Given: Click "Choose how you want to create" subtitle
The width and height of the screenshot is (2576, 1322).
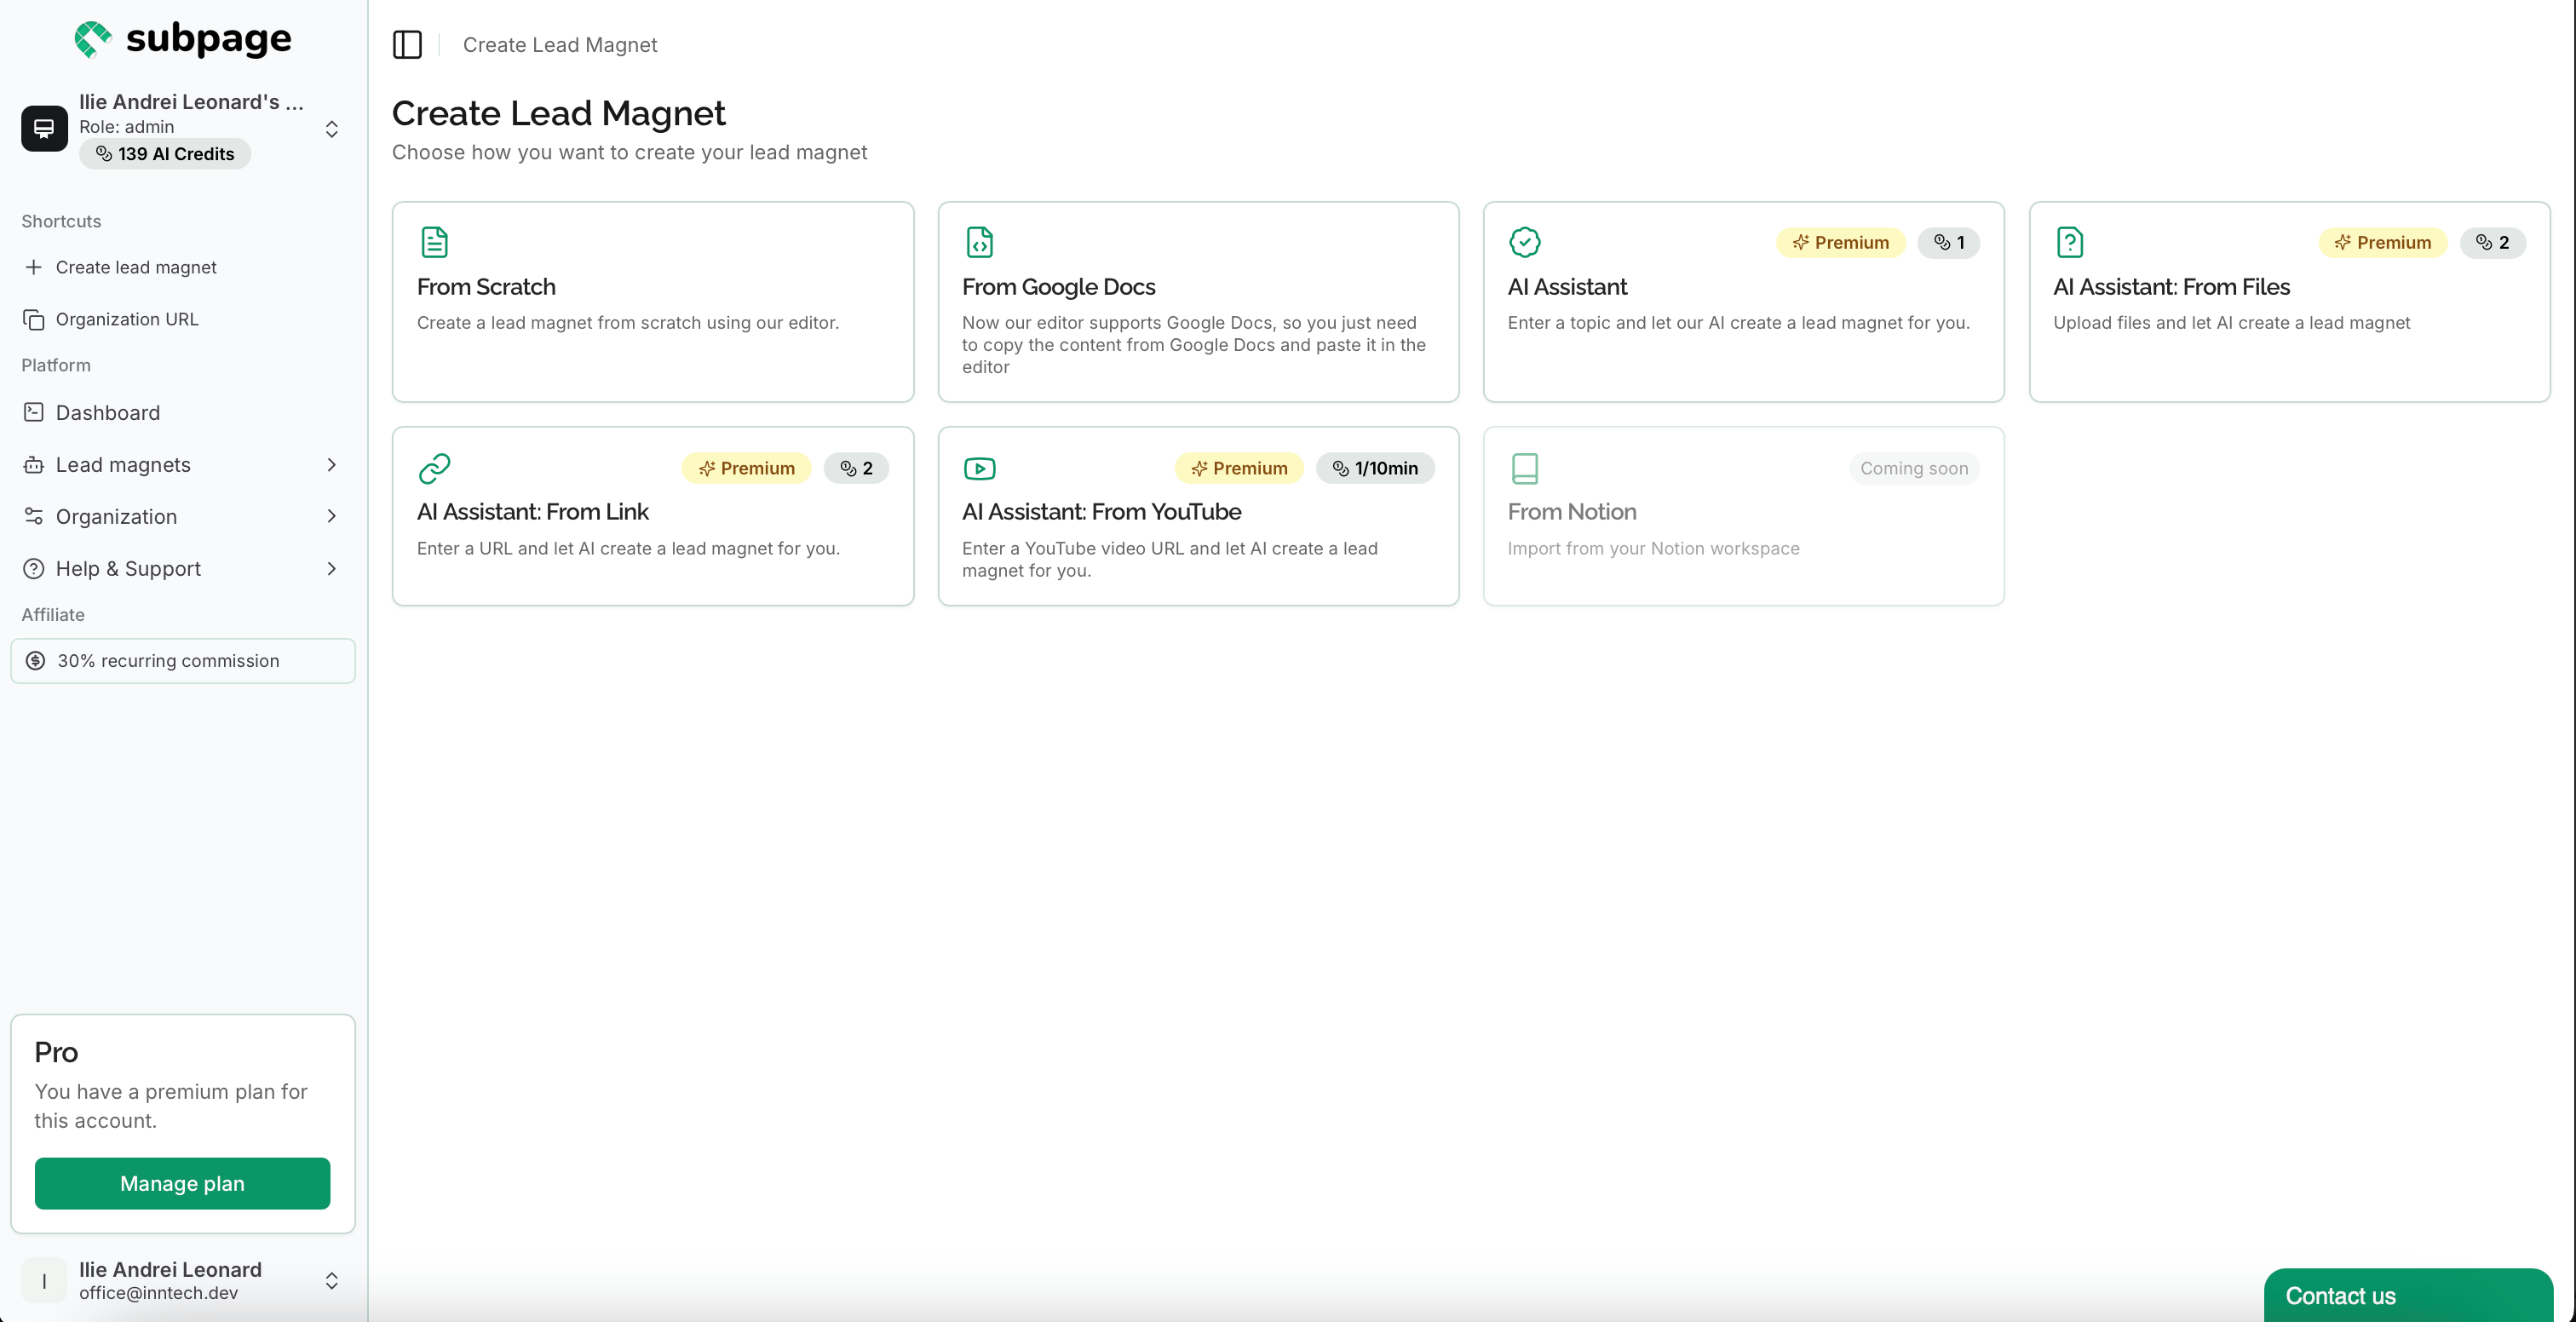Looking at the screenshot, I should point(630,152).
